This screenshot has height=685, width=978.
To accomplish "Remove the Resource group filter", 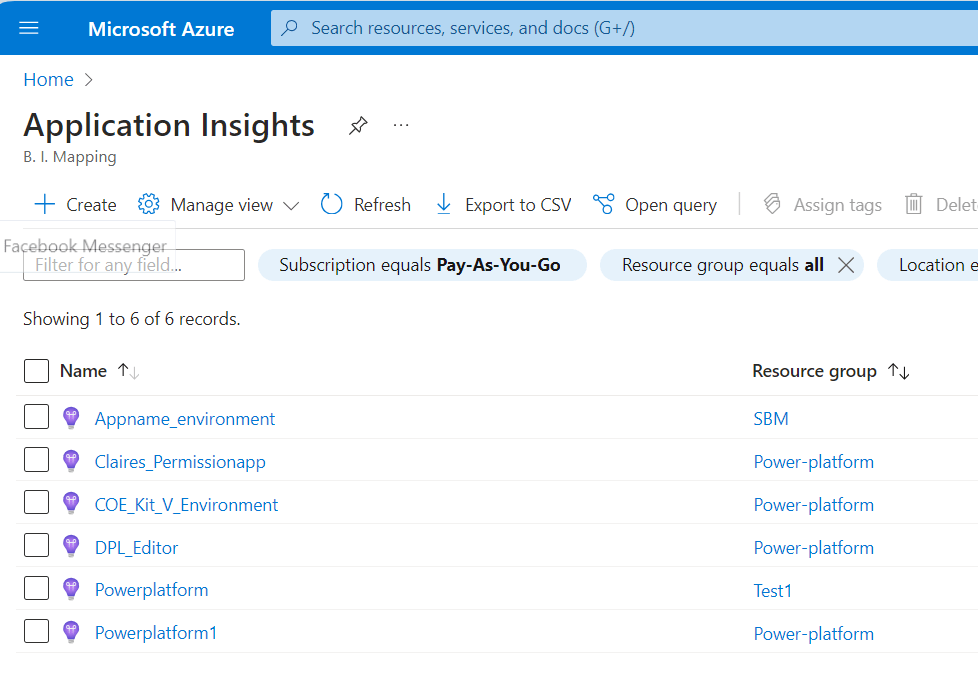I will pos(846,265).
